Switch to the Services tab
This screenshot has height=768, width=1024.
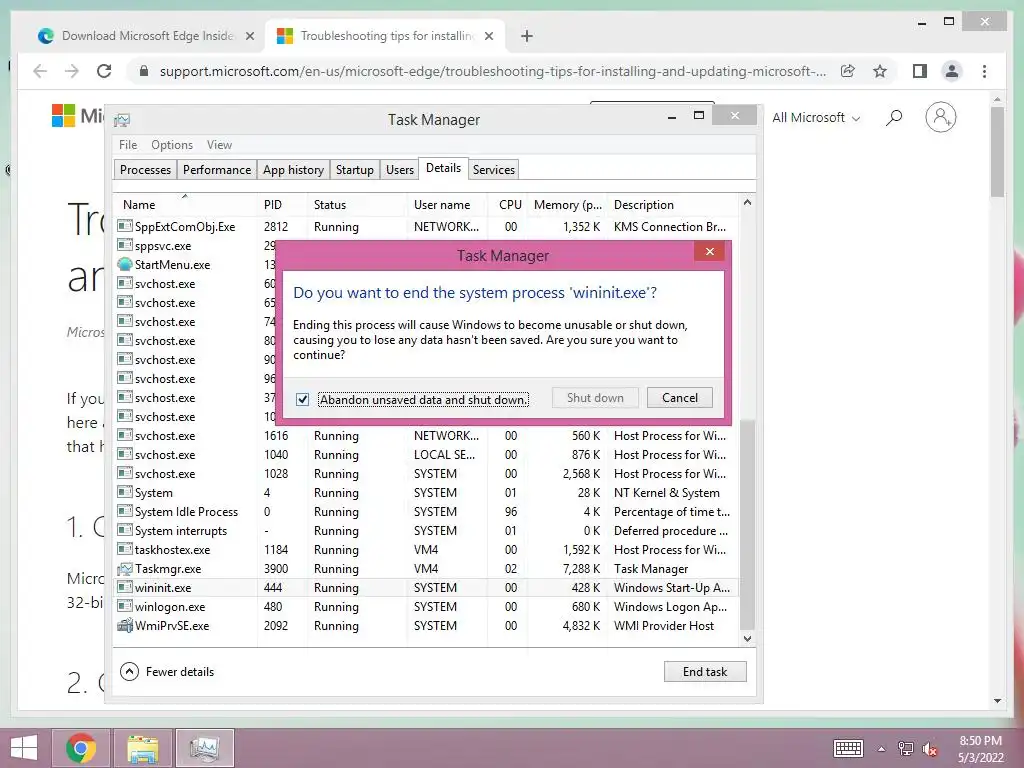point(494,170)
